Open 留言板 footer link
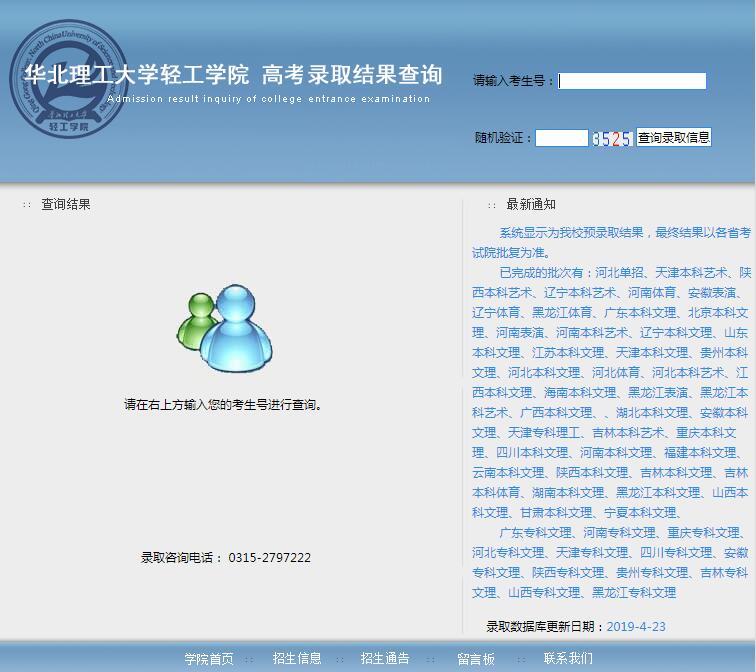This screenshot has width=756, height=672. click(476, 659)
